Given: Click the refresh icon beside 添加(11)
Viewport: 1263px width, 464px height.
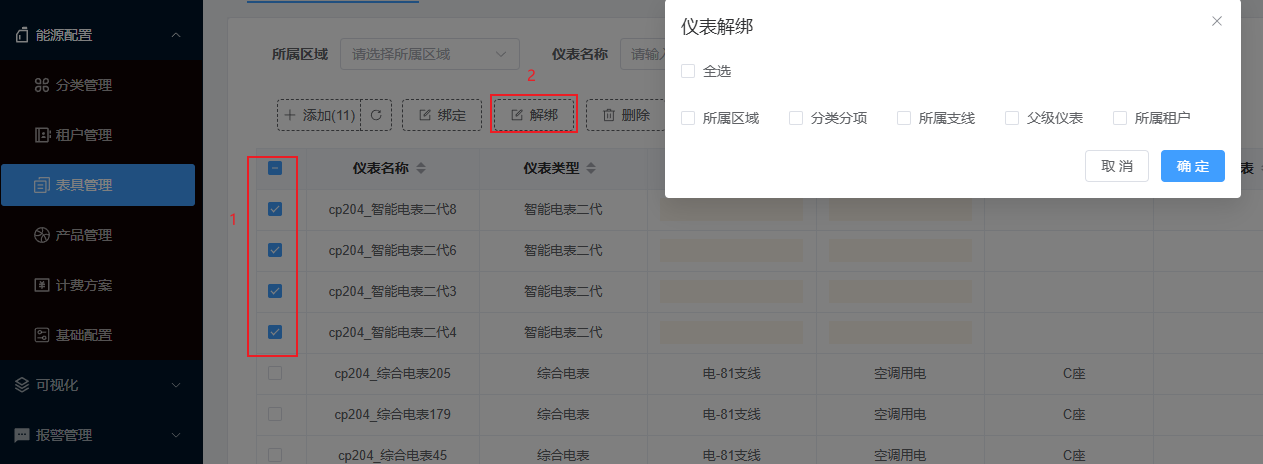Looking at the screenshot, I should (376, 115).
